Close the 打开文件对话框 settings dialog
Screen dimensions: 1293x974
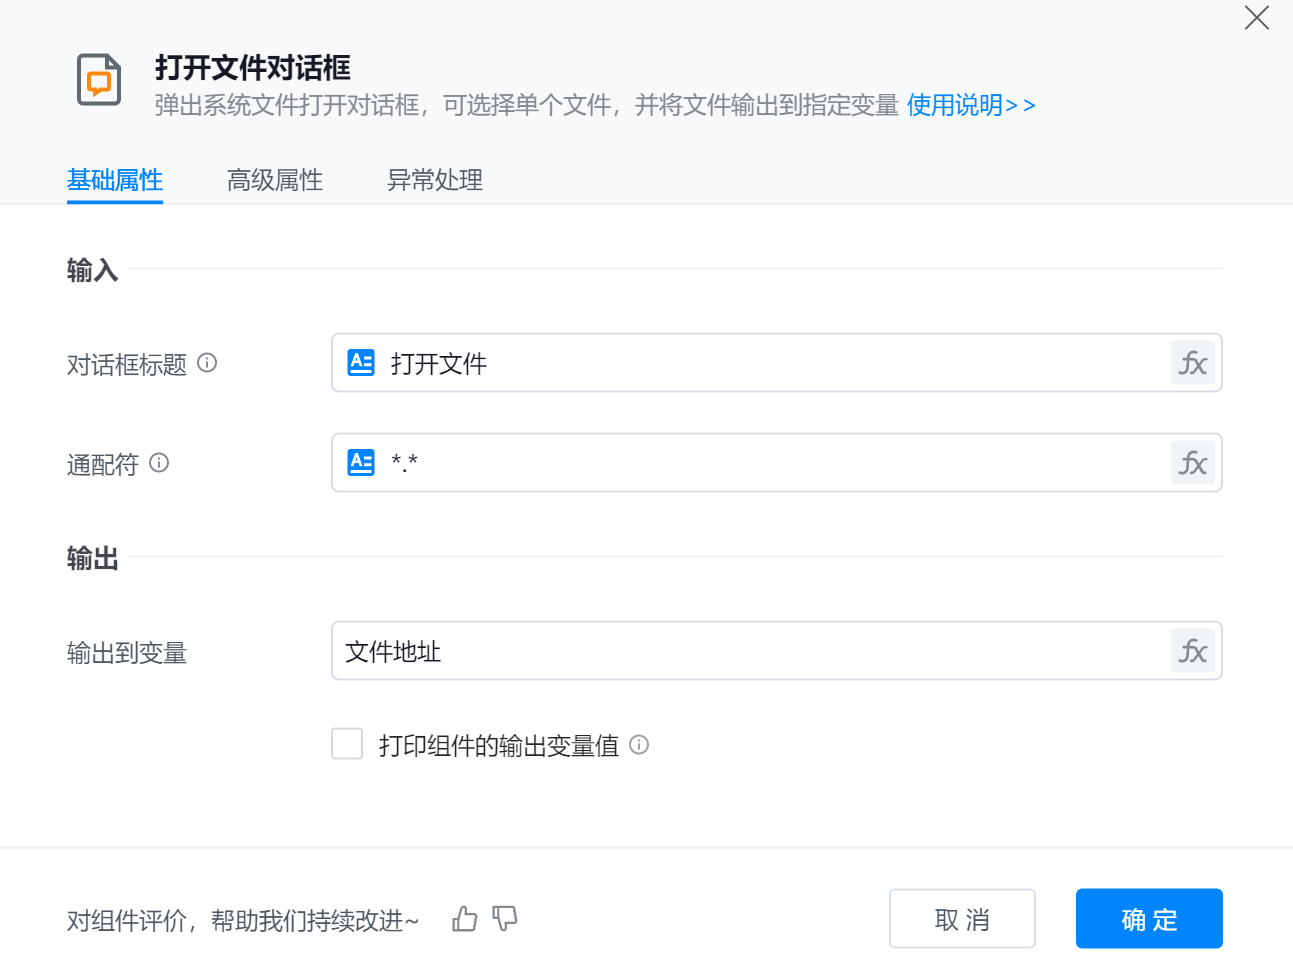(1256, 18)
